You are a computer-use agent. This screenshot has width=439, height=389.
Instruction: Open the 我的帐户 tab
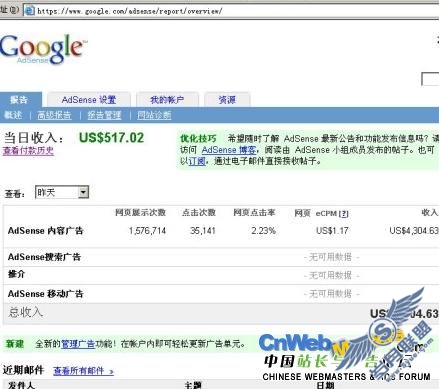[x=167, y=100]
